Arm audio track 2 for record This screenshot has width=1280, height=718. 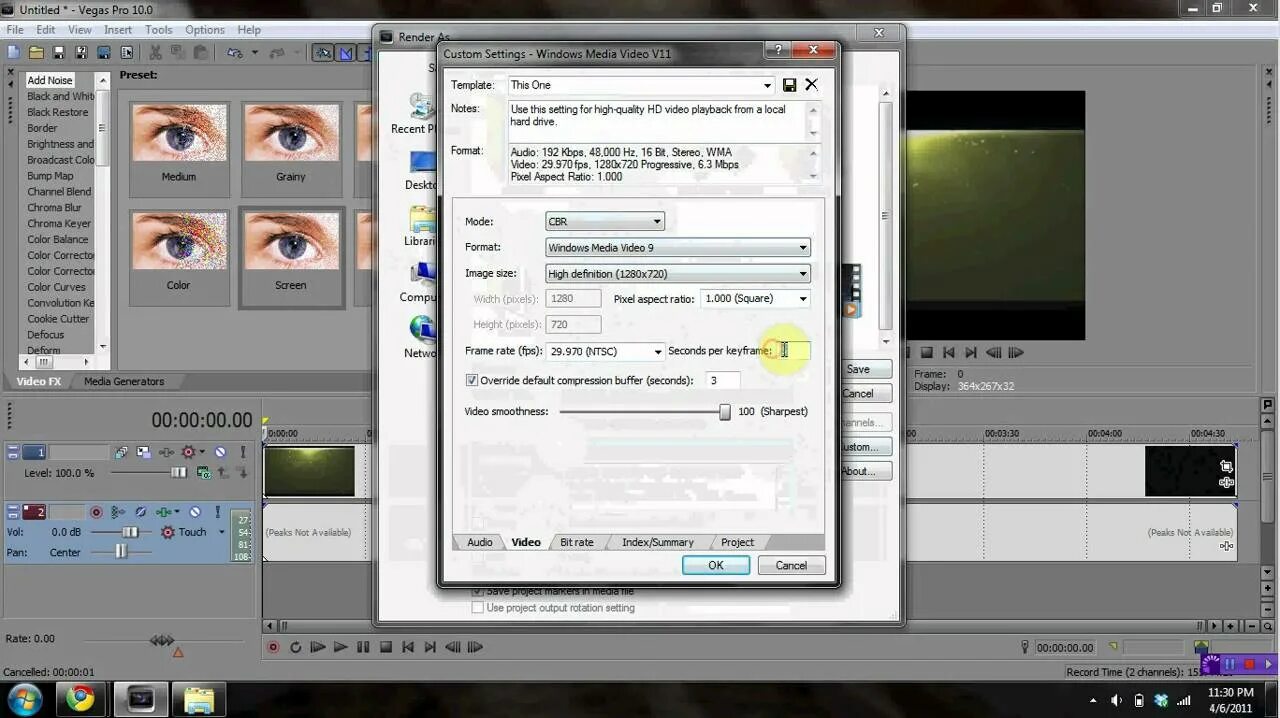click(96, 512)
